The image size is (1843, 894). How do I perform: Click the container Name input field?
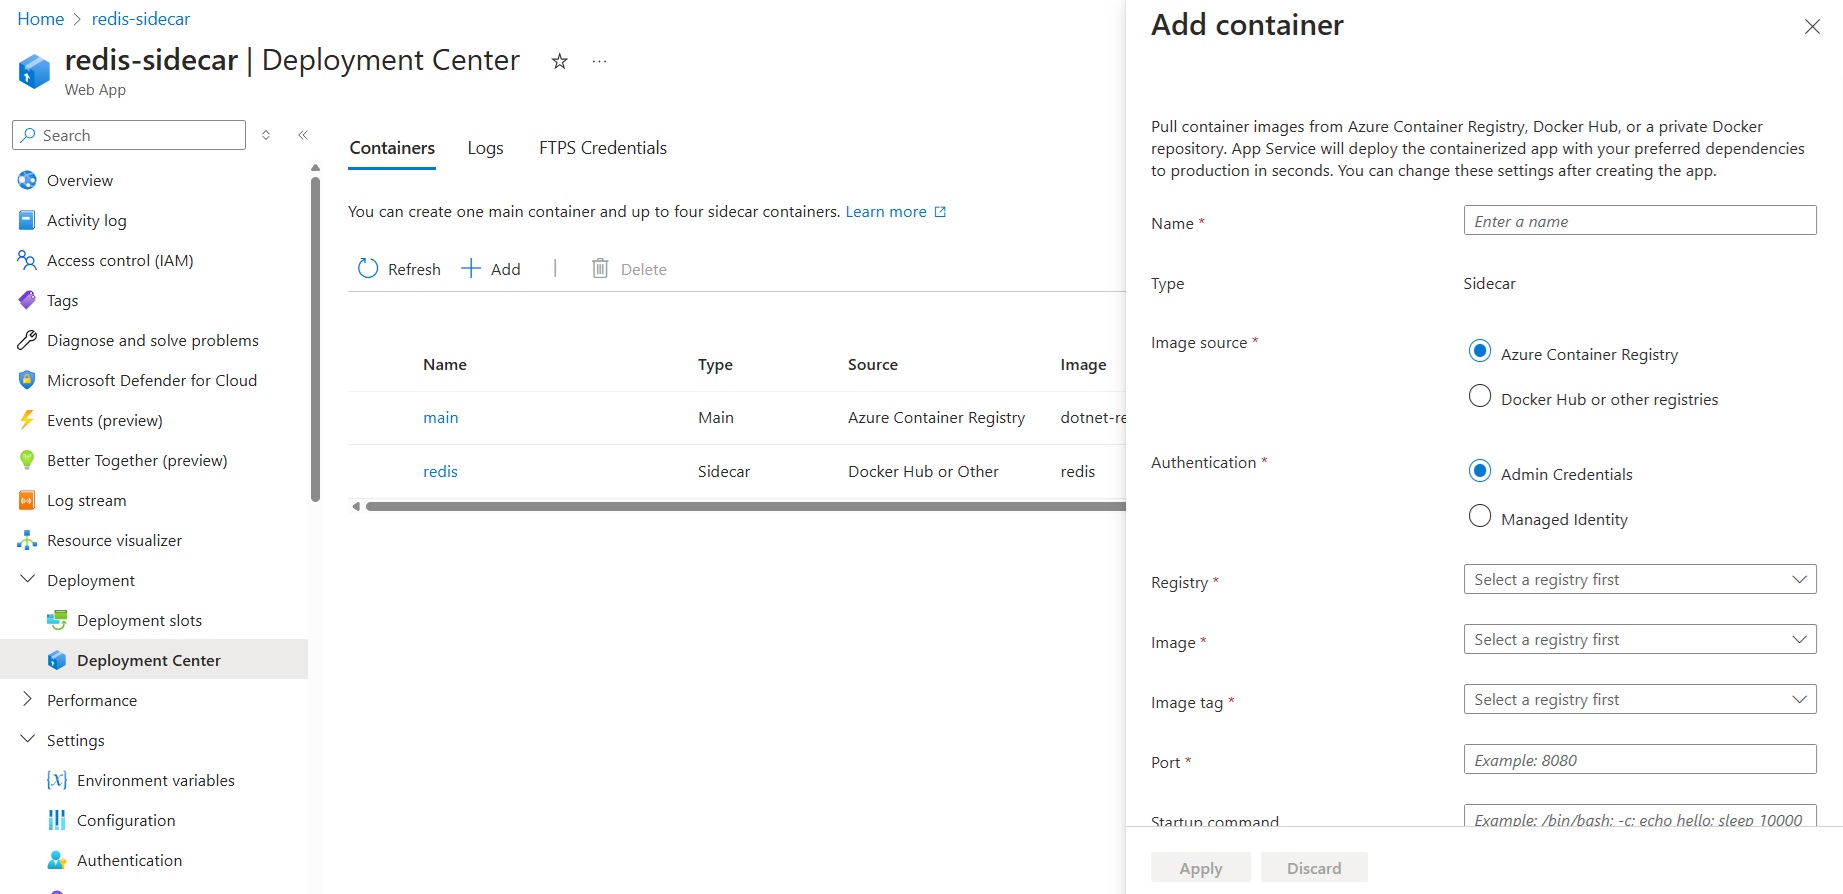1640,221
